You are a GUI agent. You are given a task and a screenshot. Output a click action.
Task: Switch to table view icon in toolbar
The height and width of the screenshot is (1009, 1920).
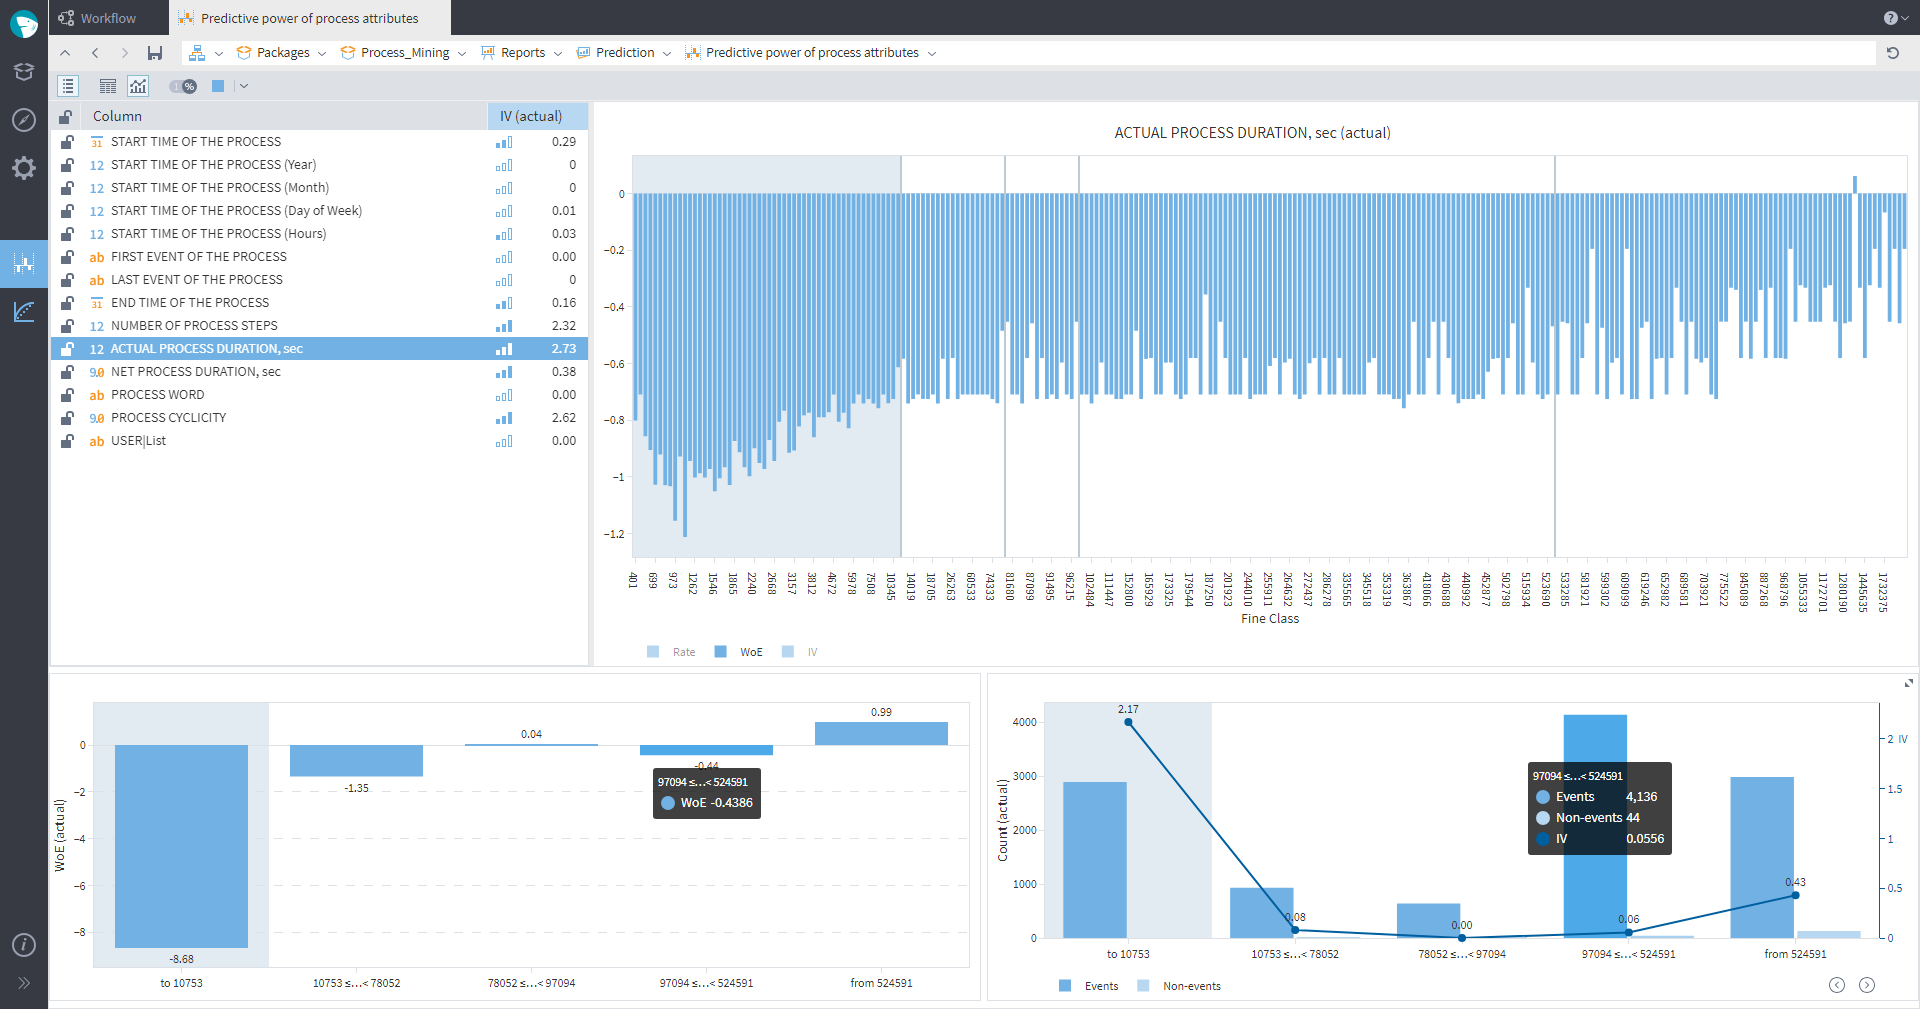click(108, 86)
